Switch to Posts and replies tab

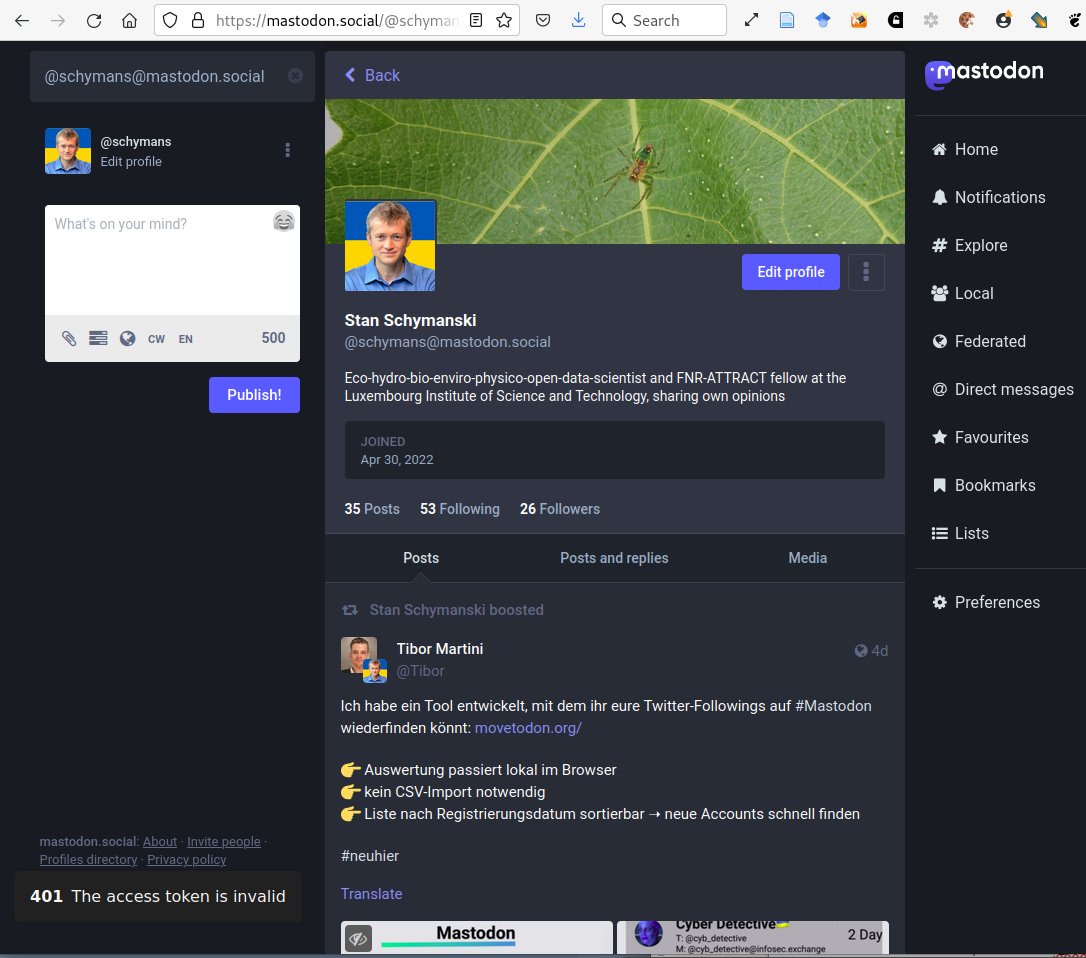pos(614,558)
